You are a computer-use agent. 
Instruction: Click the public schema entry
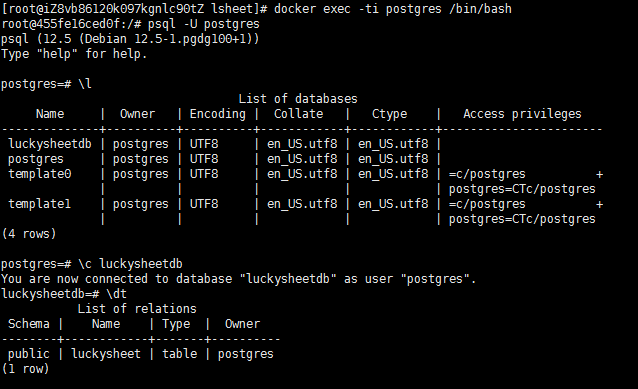tap(28, 354)
